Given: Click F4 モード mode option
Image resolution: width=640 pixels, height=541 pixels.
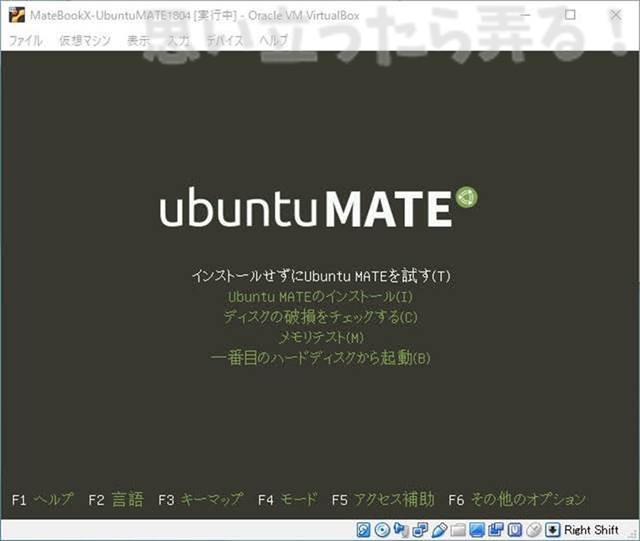Looking at the screenshot, I should point(288,499).
